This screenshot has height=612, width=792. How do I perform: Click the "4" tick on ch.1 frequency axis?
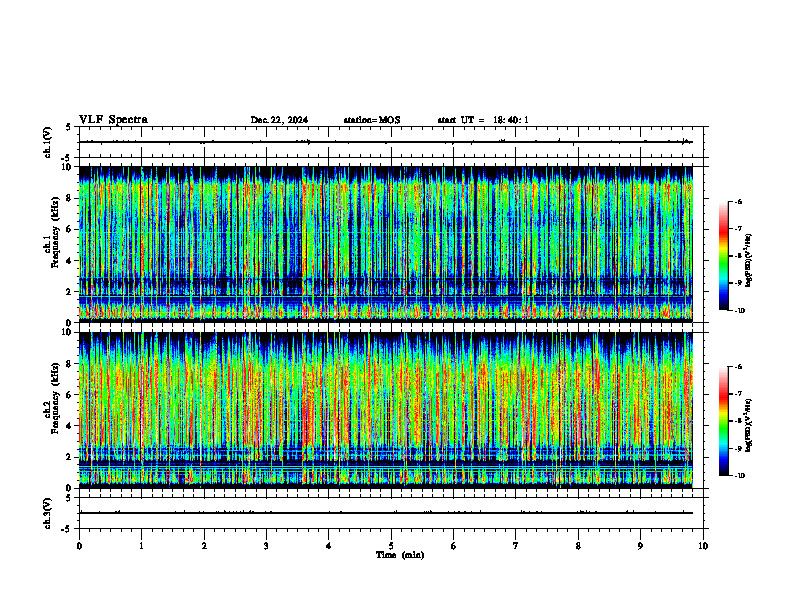point(69,261)
